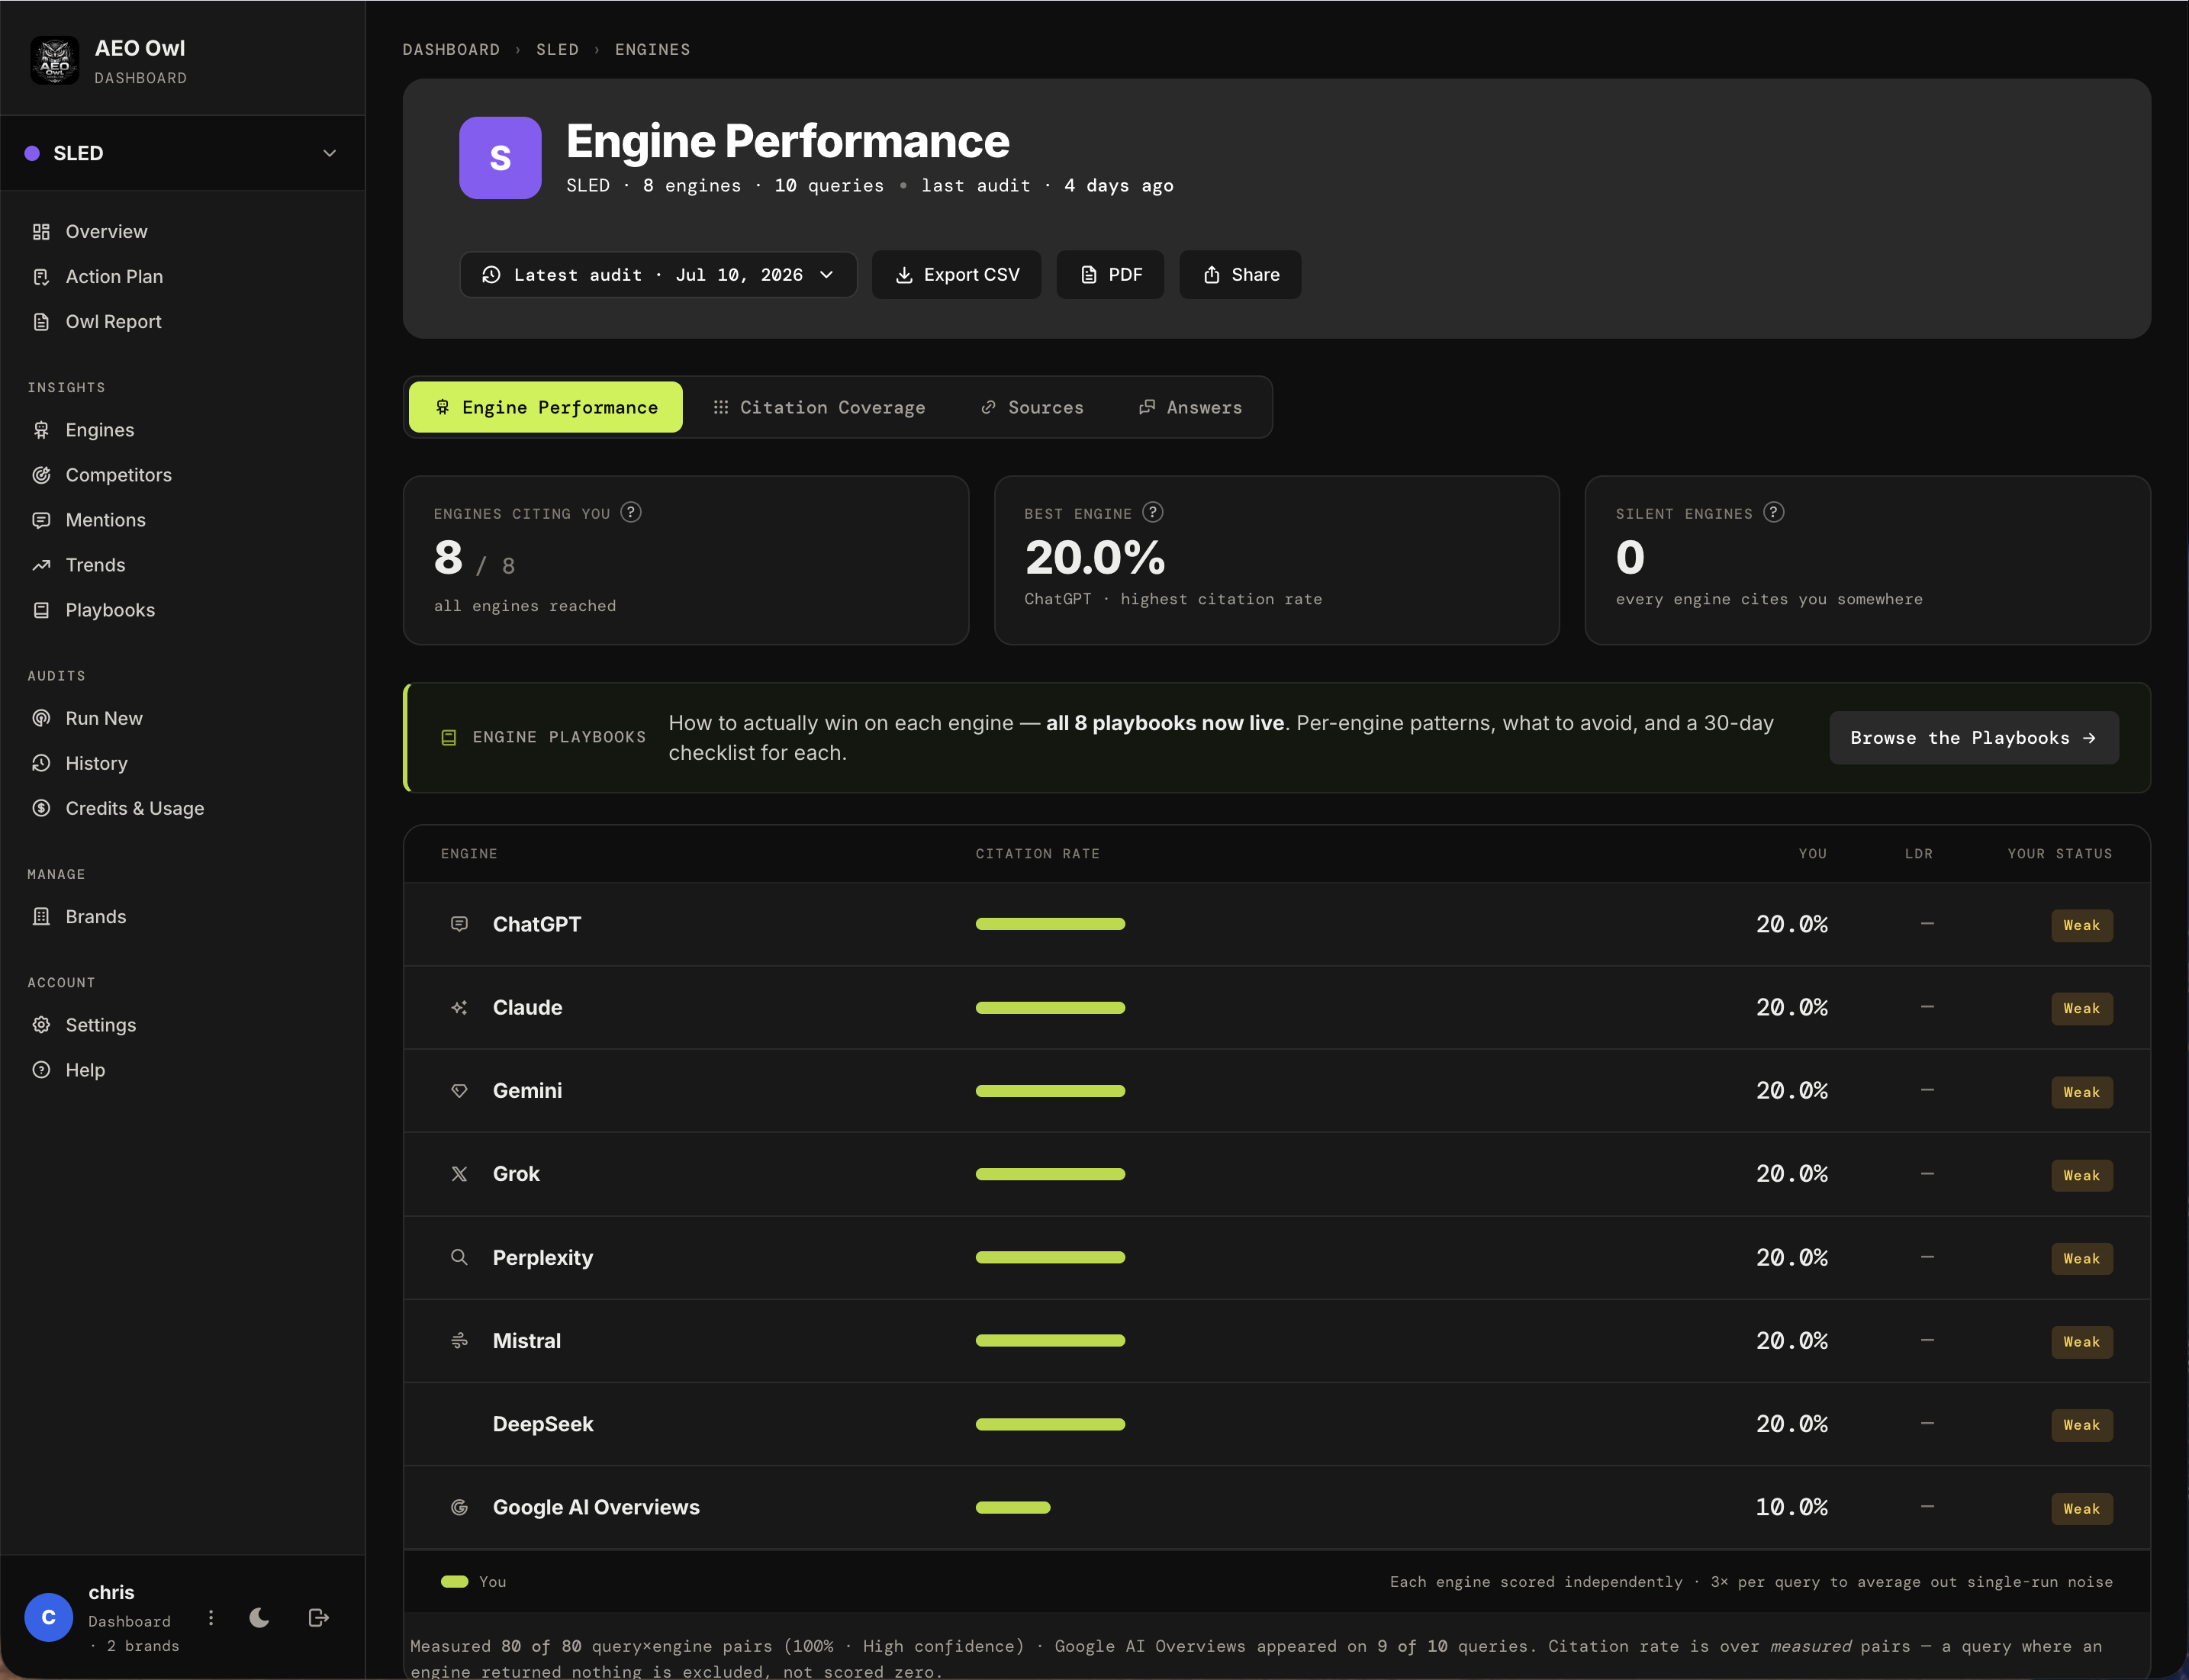Click the Weak badge in Gemini row

[2081, 1092]
